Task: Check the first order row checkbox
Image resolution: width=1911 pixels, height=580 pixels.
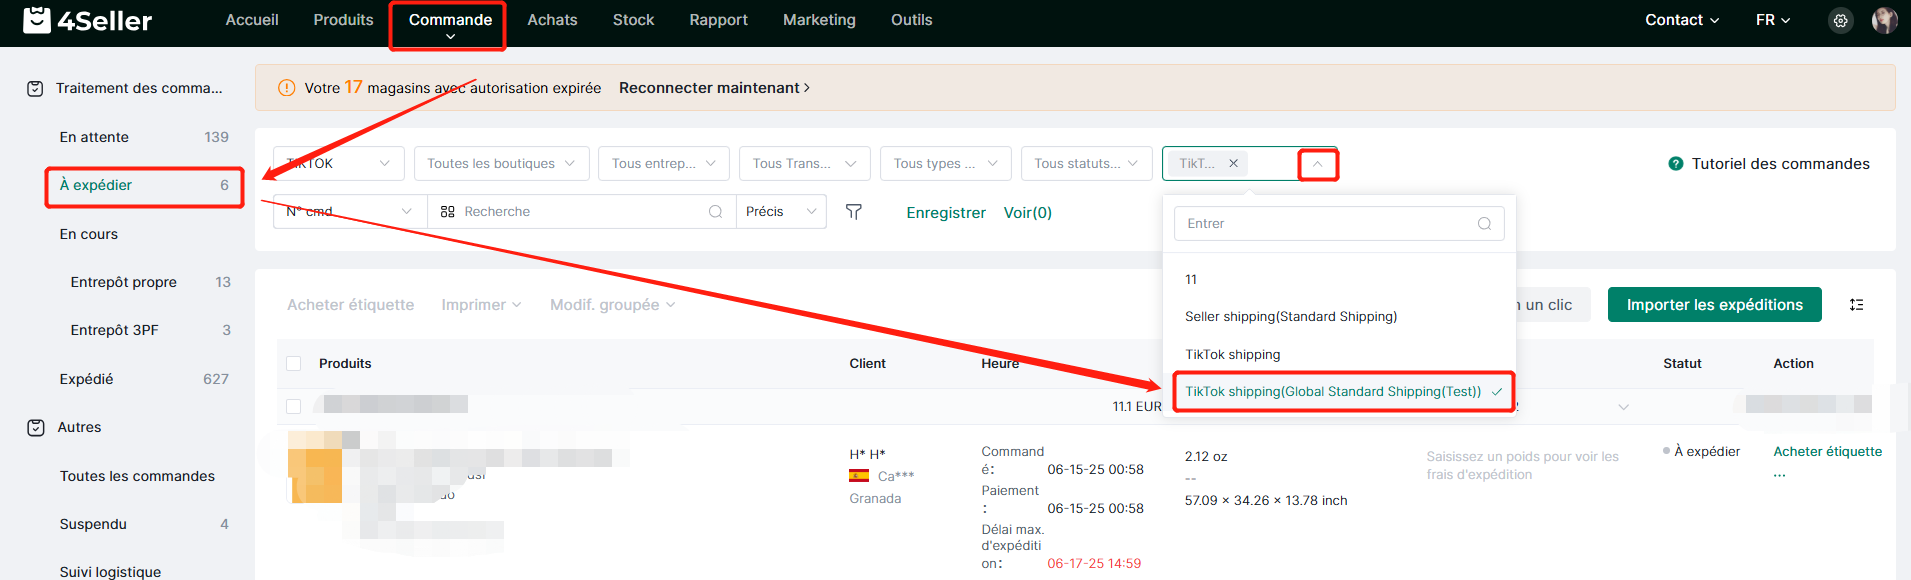Action: 294,407
